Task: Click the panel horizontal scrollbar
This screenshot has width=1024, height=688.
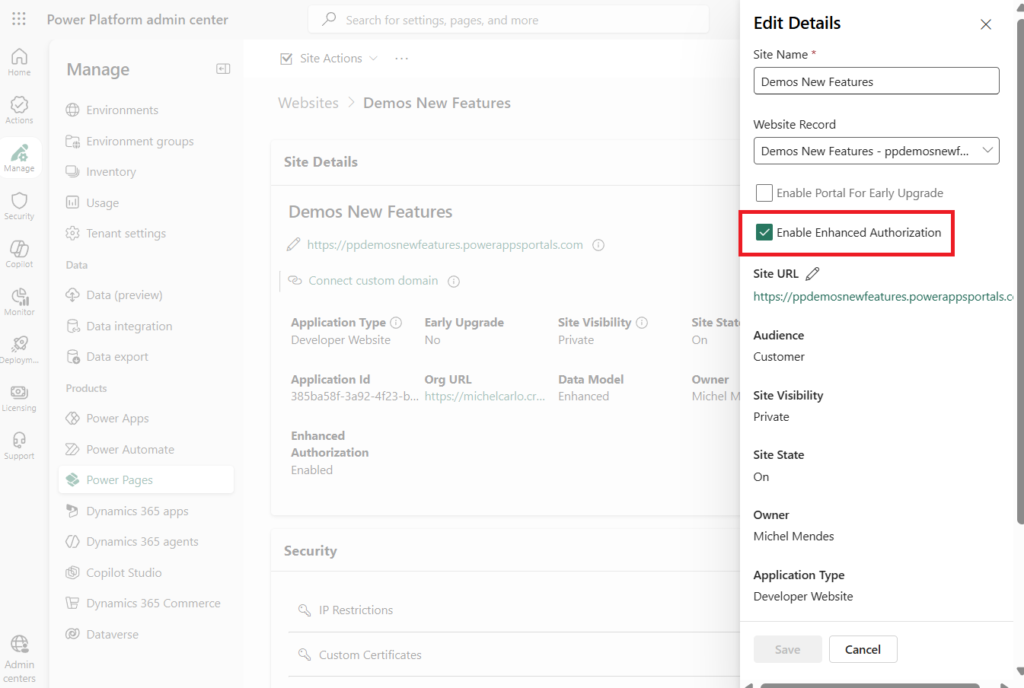Action: pos(870,685)
